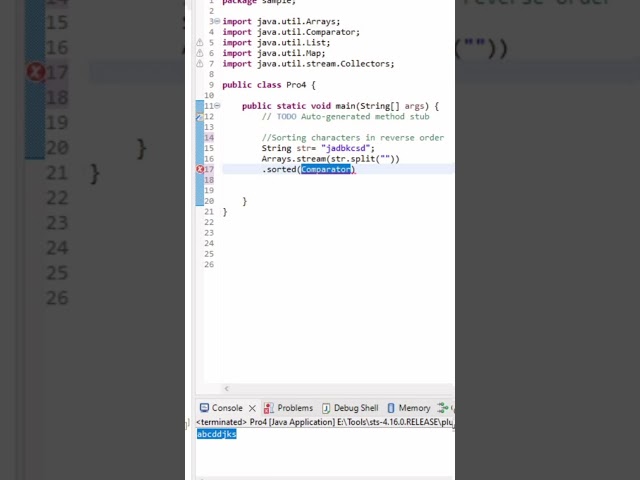Click the green icon after the Memory tab
The image size is (640, 480).
click(442, 407)
